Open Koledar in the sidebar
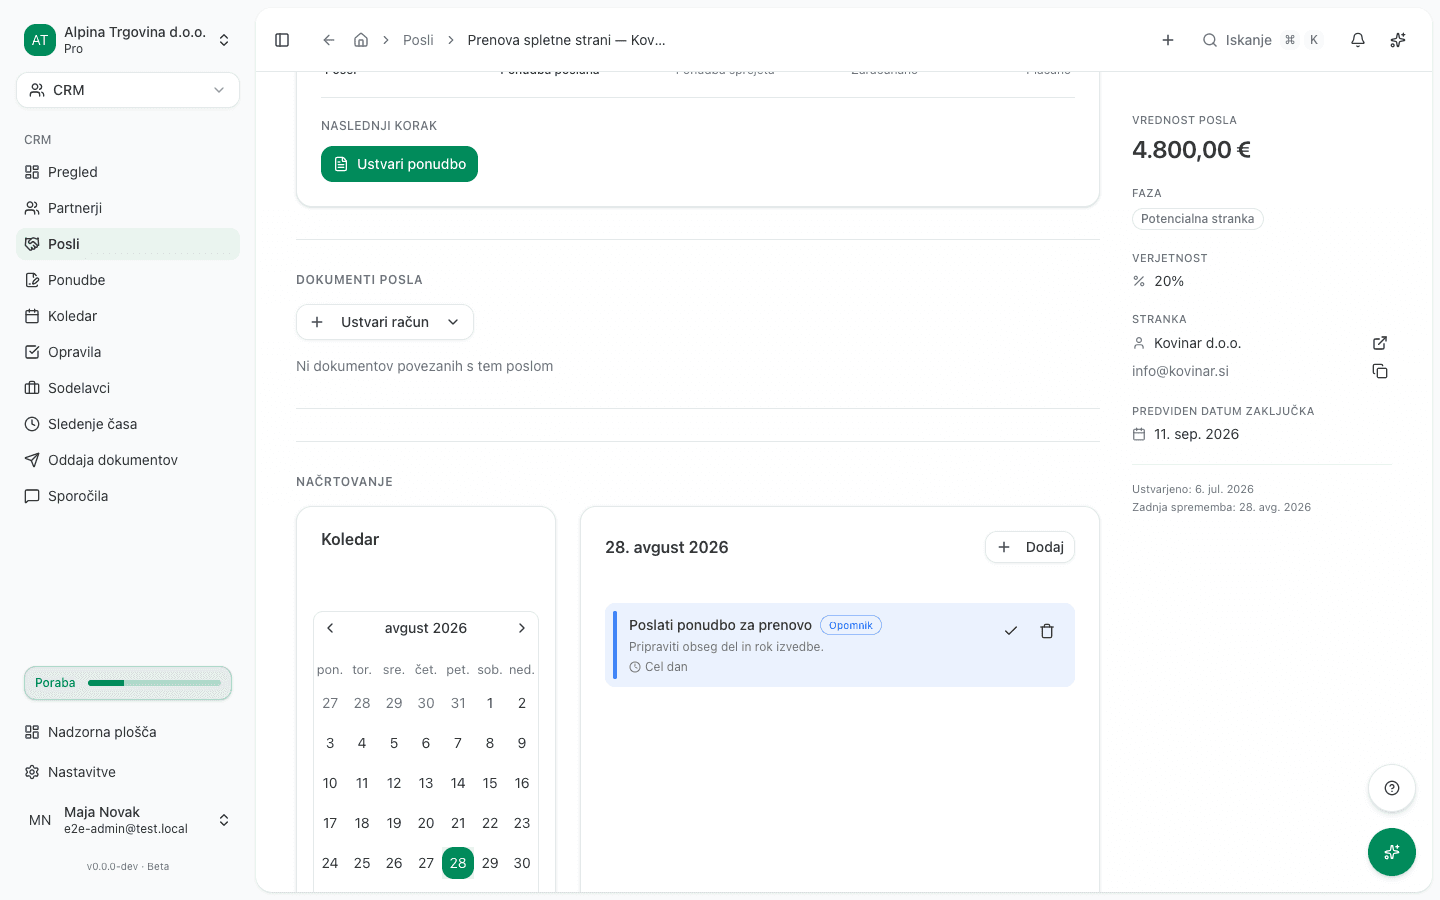 pyautogui.click(x=128, y=316)
